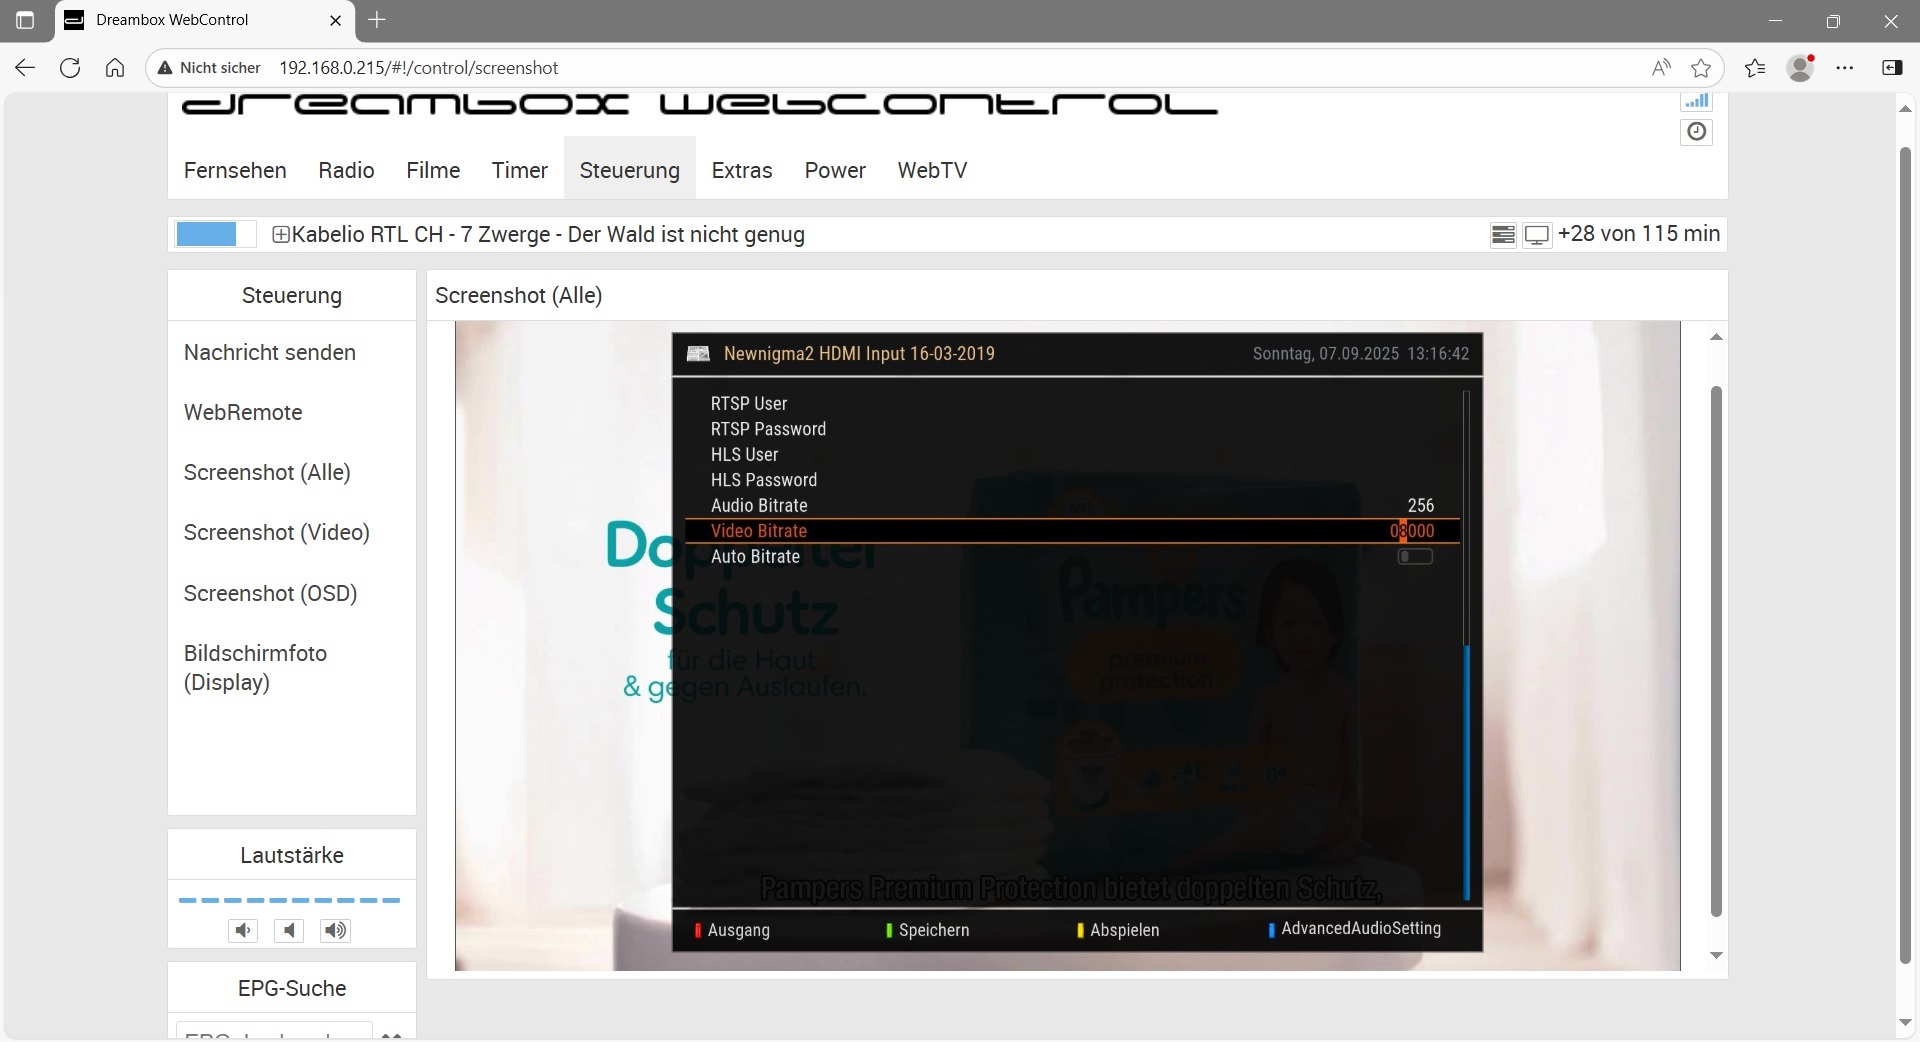Click the page scrollbar down arrow
Image resolution: width=1920 pixels, height=1042 pixels.
coord(1905,1023)
